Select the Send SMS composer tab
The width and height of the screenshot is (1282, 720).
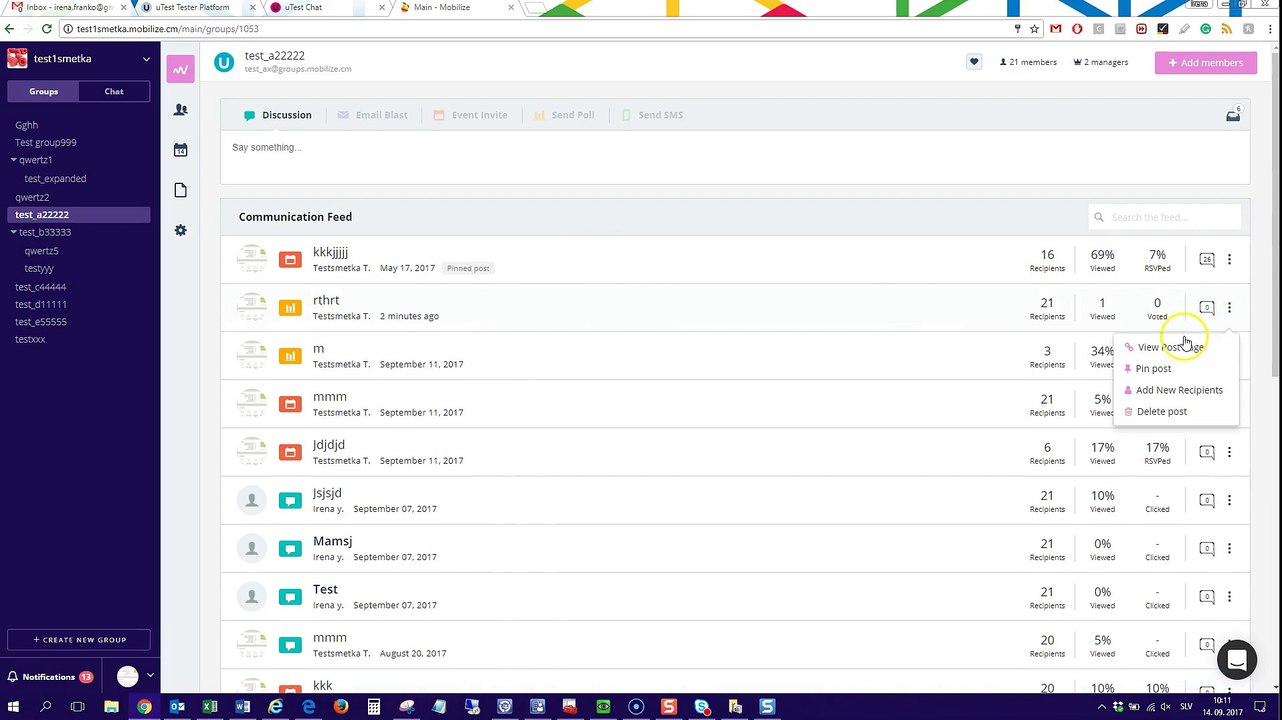652,115
